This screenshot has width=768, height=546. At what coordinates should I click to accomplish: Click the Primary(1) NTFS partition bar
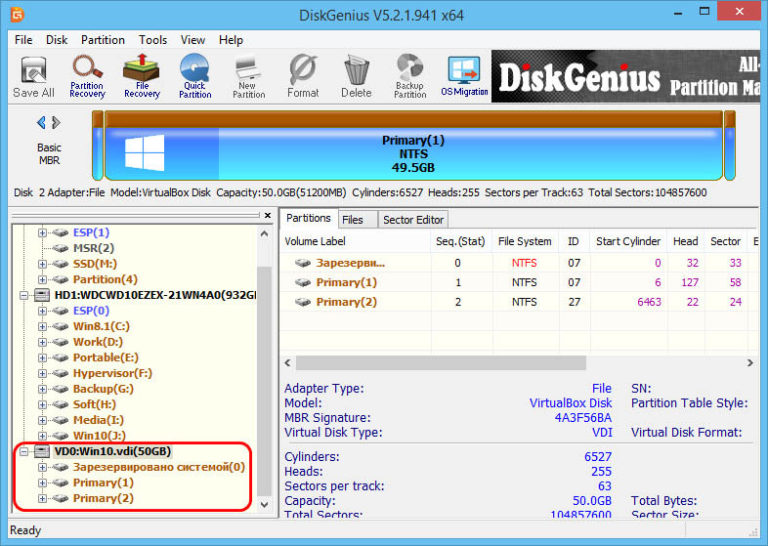tap(413, 153)
